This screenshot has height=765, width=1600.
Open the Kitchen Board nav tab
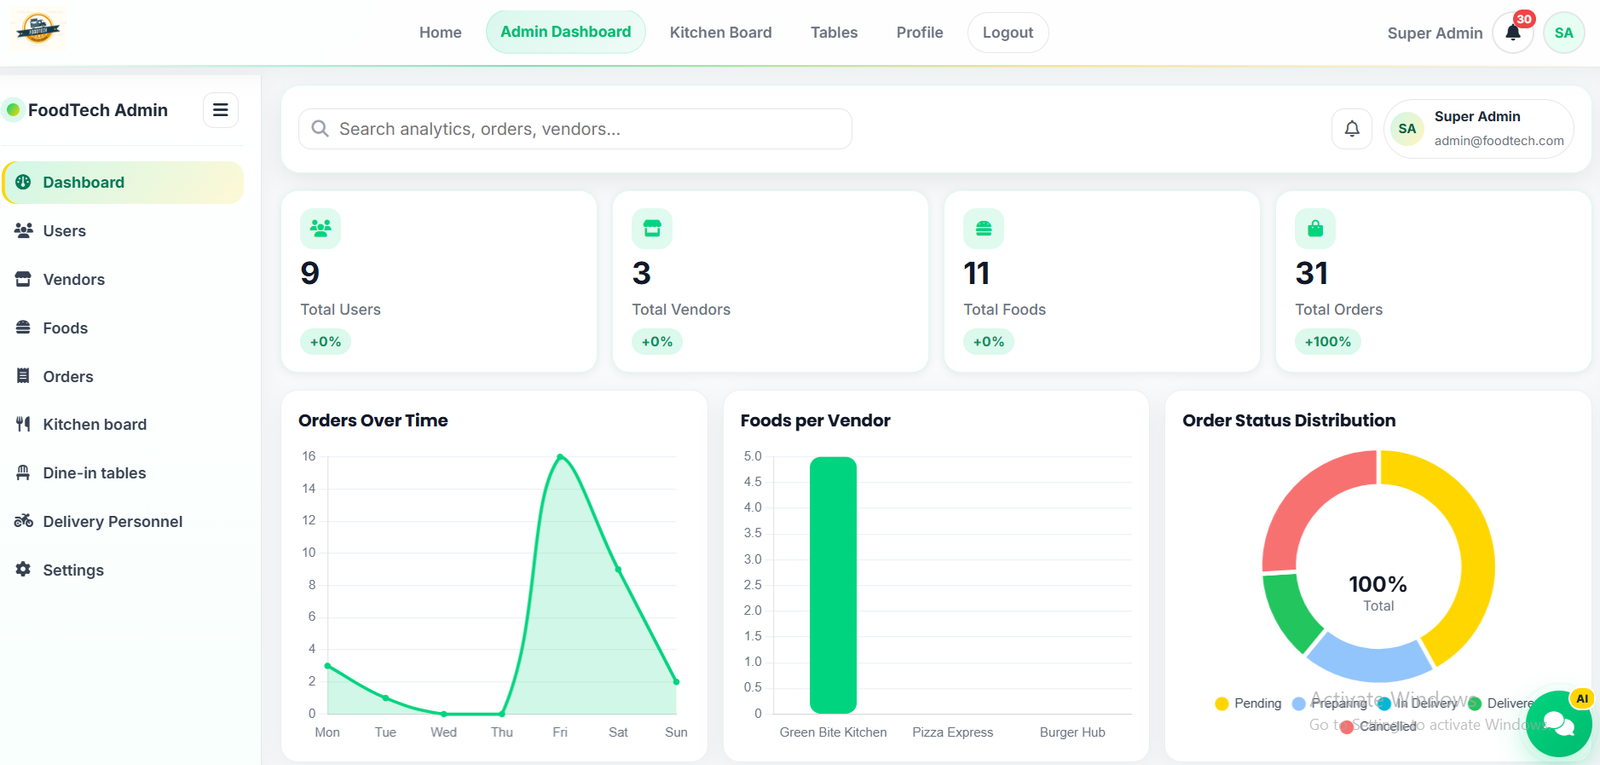pyautogui.click(x=721, y=33)
